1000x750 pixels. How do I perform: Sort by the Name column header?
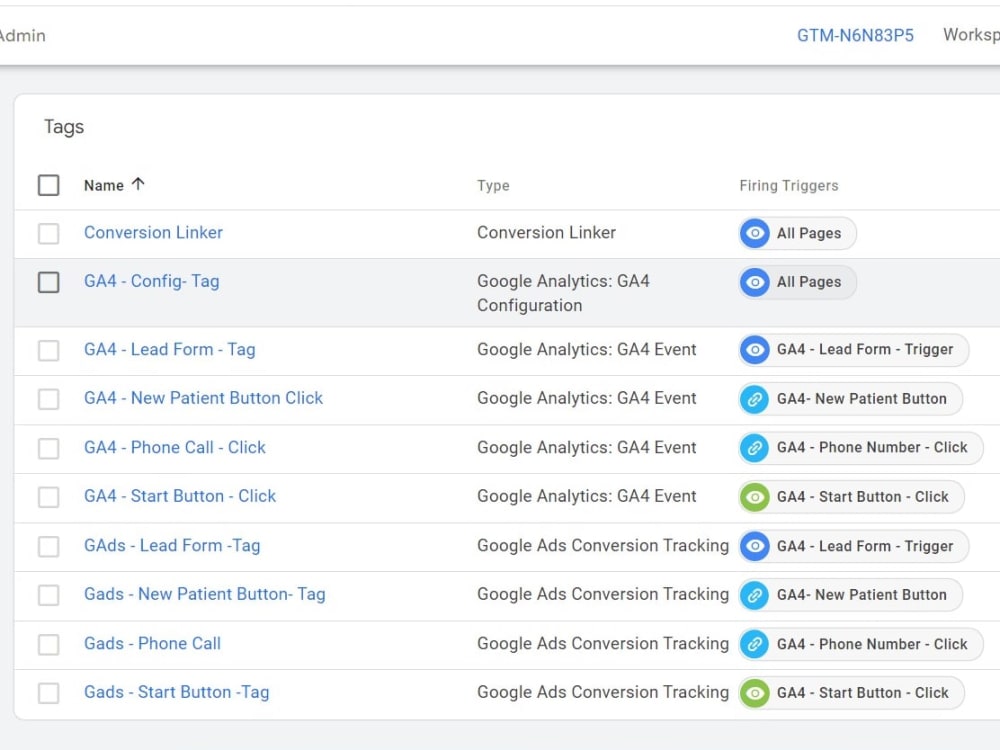click(104, 186)
